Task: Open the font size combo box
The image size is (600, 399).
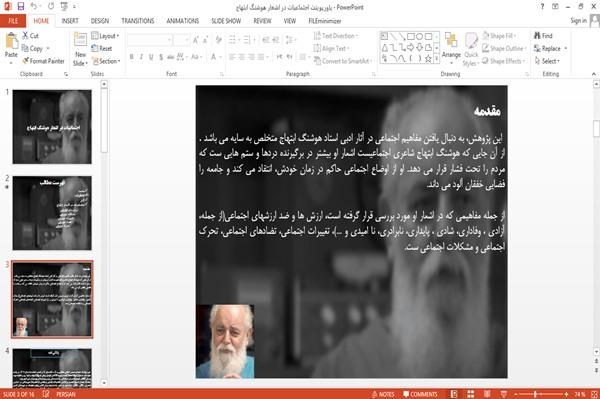Action: (181, 40)
